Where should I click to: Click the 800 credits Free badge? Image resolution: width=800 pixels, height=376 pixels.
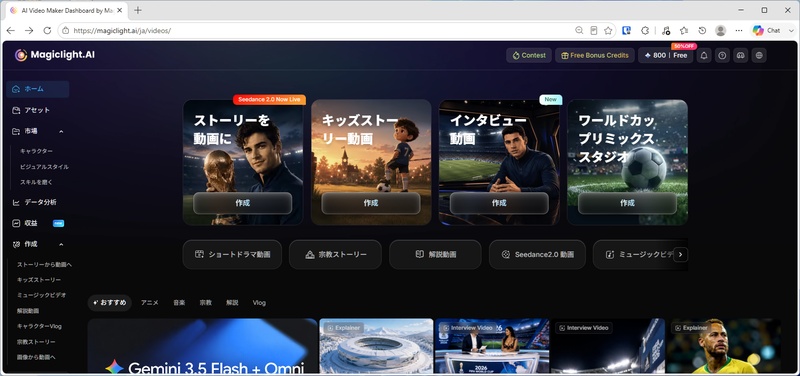(665, 56)
